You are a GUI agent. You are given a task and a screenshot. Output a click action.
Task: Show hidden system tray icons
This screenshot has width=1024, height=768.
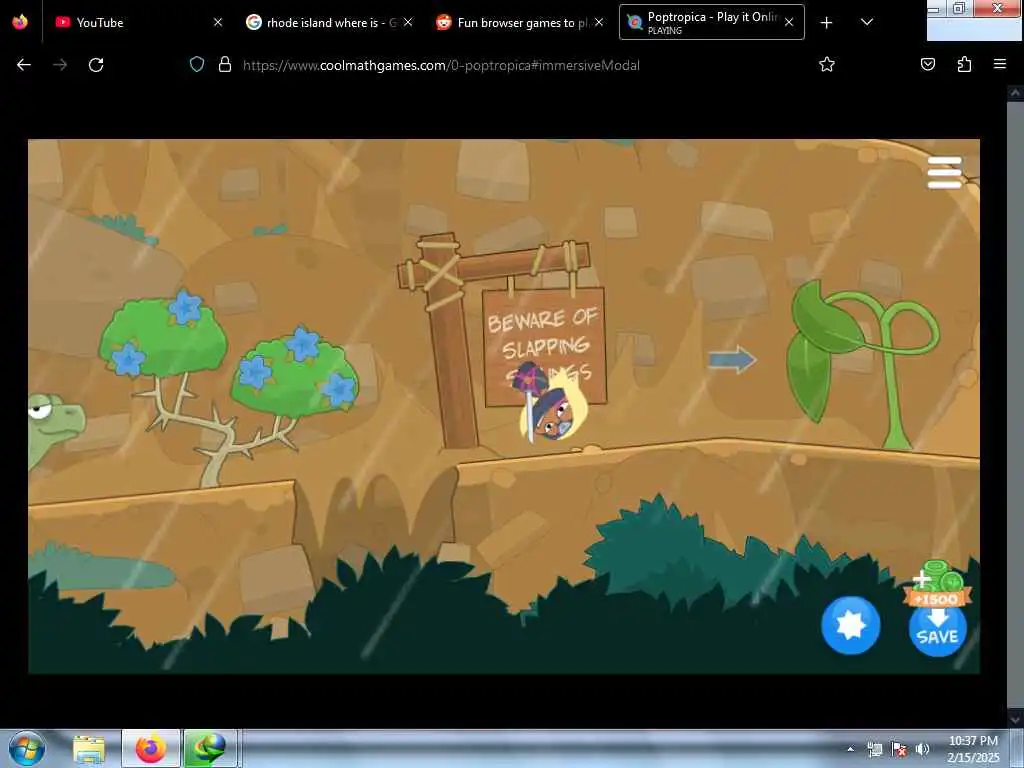[x=850, y=749]
